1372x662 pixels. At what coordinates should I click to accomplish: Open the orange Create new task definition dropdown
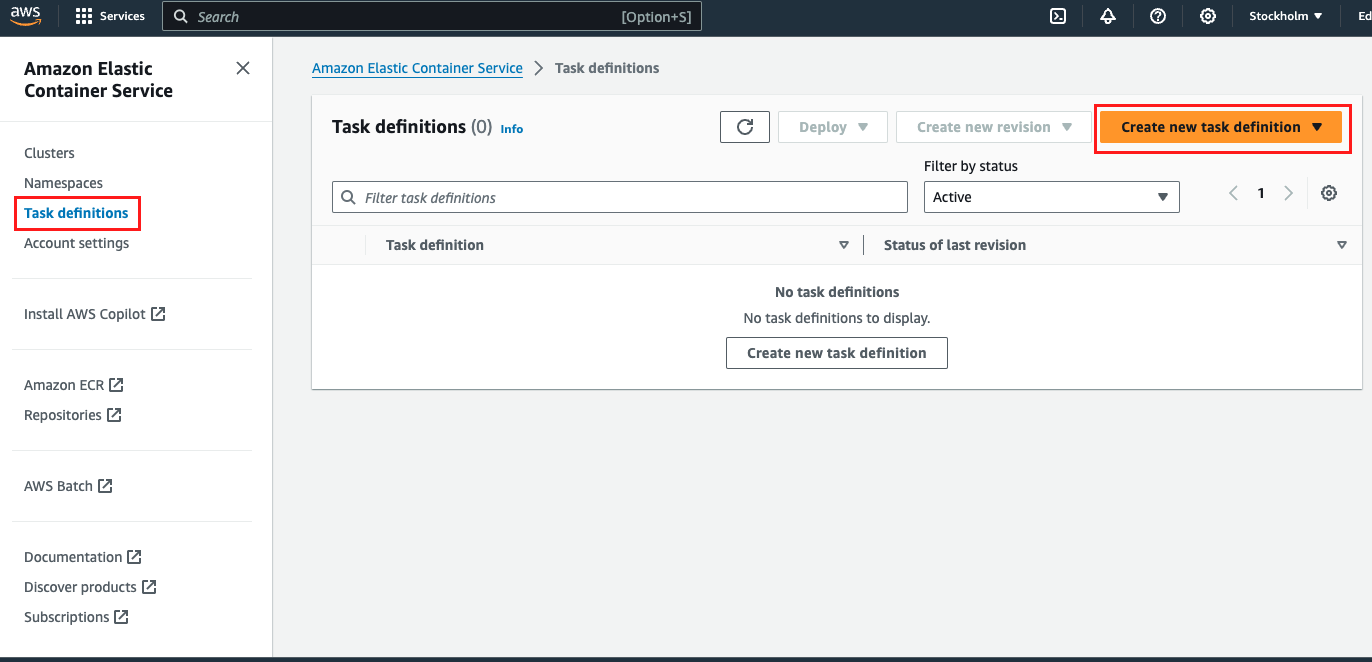point(1221,127)
